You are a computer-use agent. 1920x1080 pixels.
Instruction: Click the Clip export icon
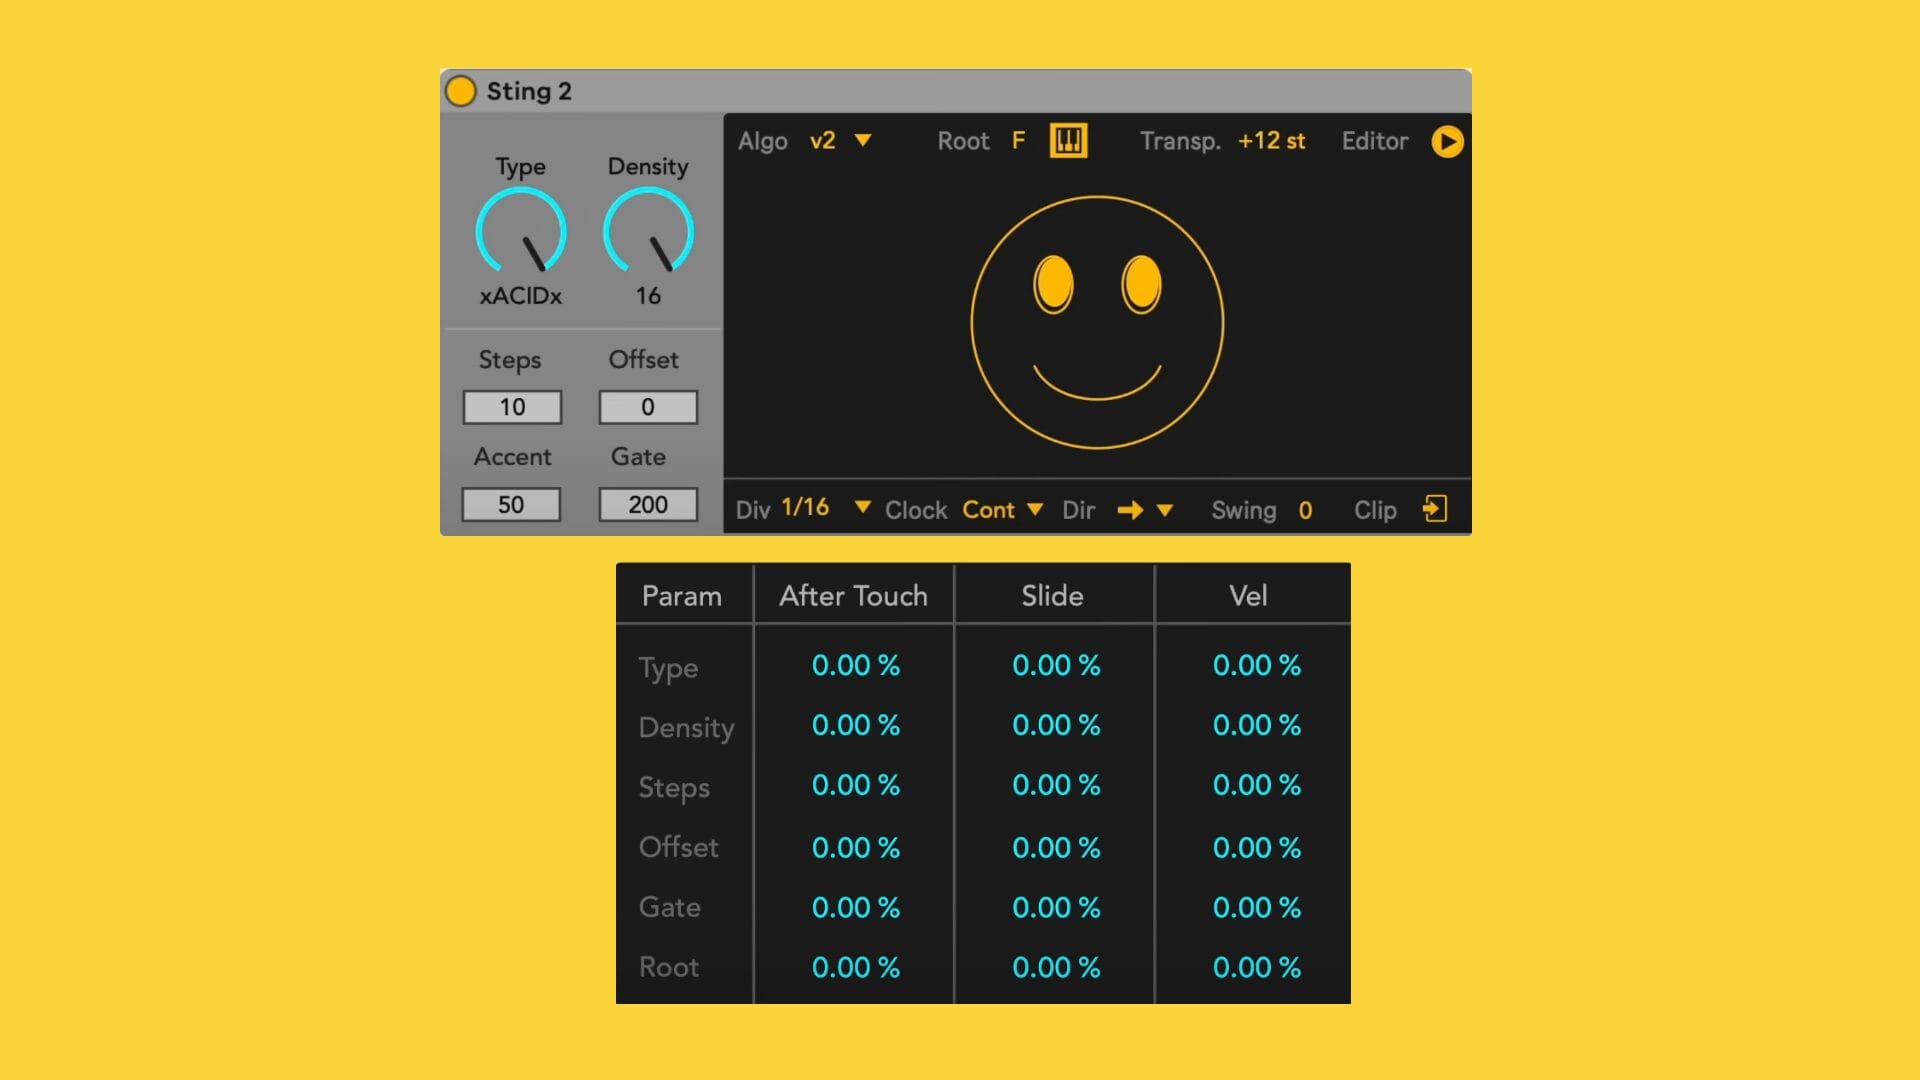1435,509
